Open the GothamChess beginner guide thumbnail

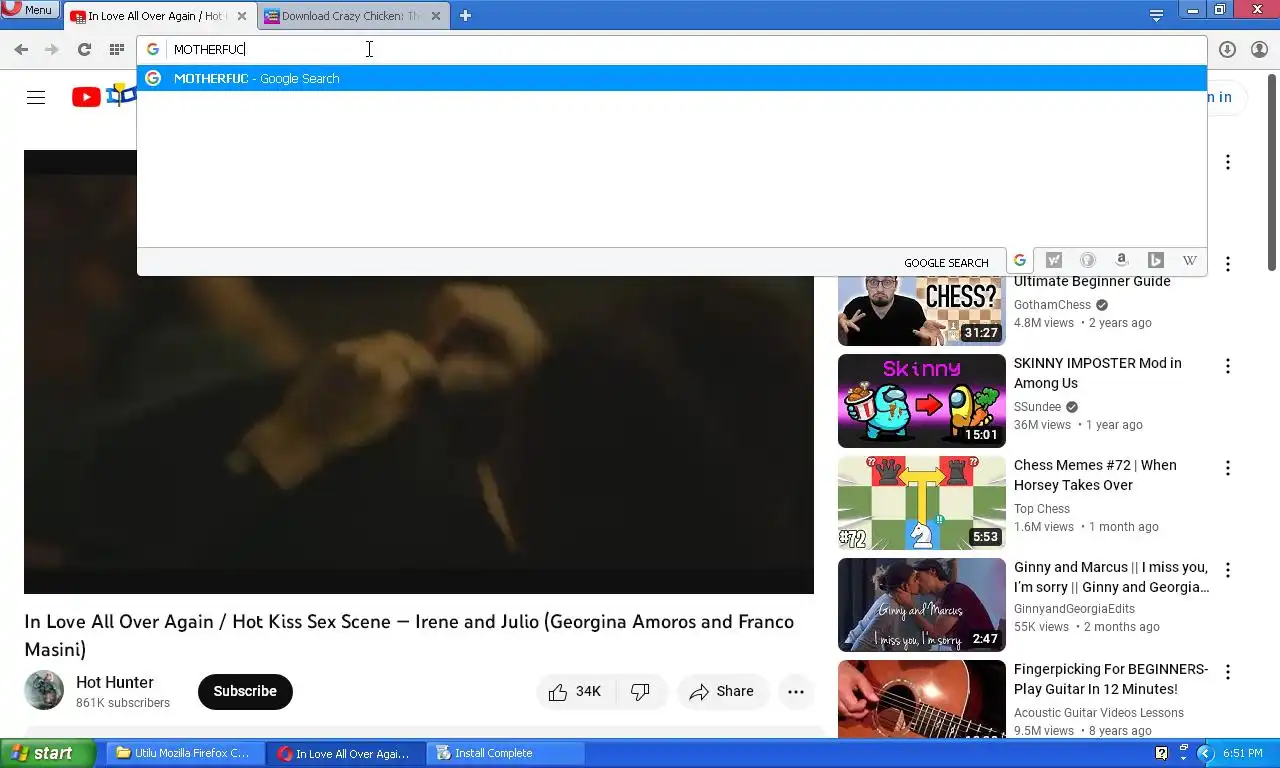point(921,311)
